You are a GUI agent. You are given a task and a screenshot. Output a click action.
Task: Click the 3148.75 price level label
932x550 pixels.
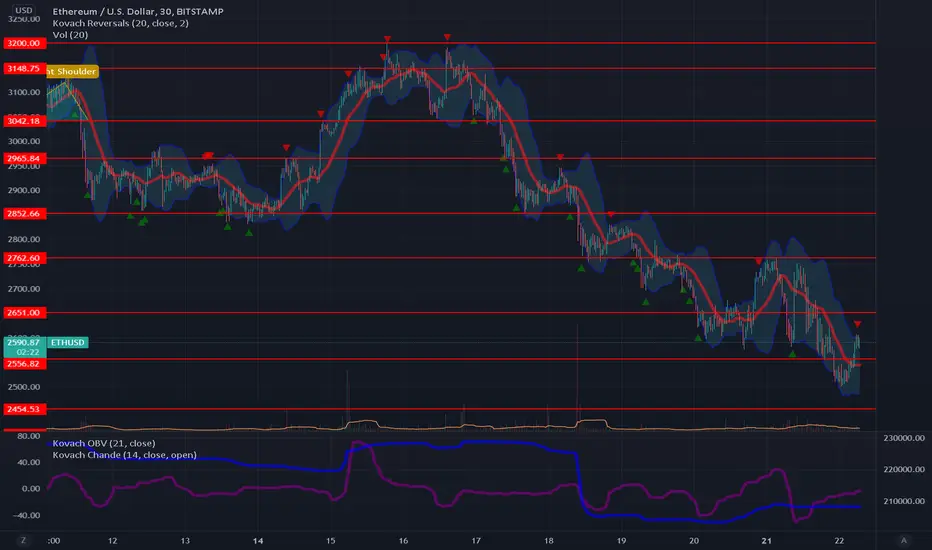coord(24,68)
